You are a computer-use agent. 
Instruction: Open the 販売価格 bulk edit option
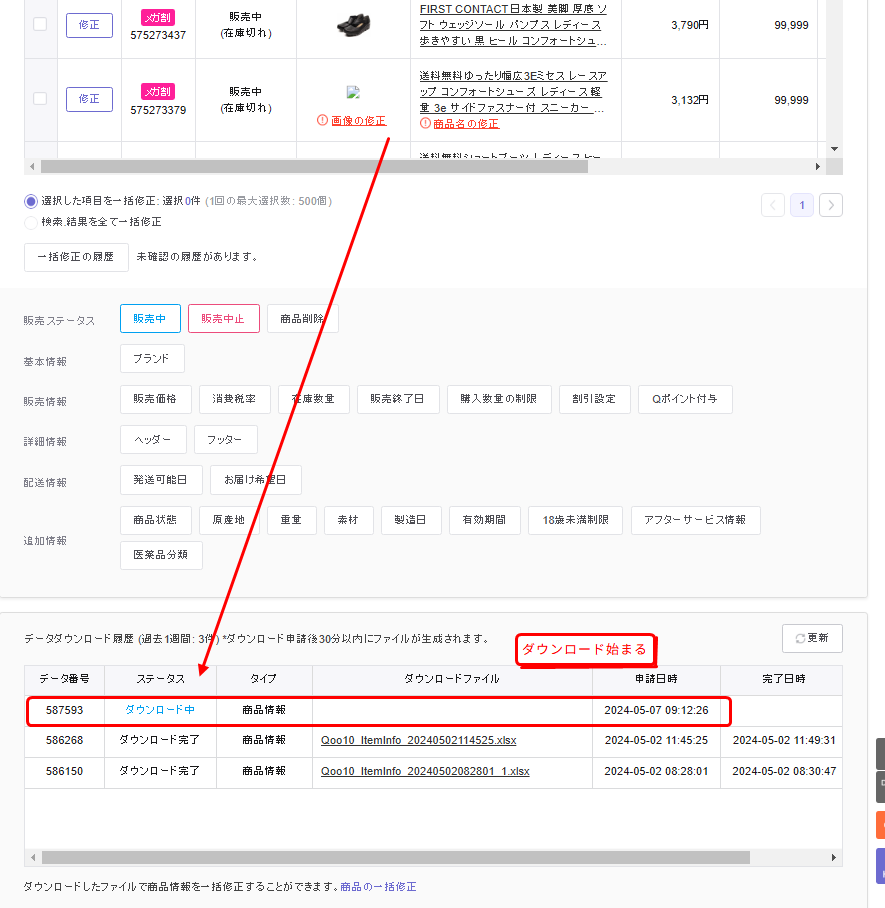(x=155, y=399)
